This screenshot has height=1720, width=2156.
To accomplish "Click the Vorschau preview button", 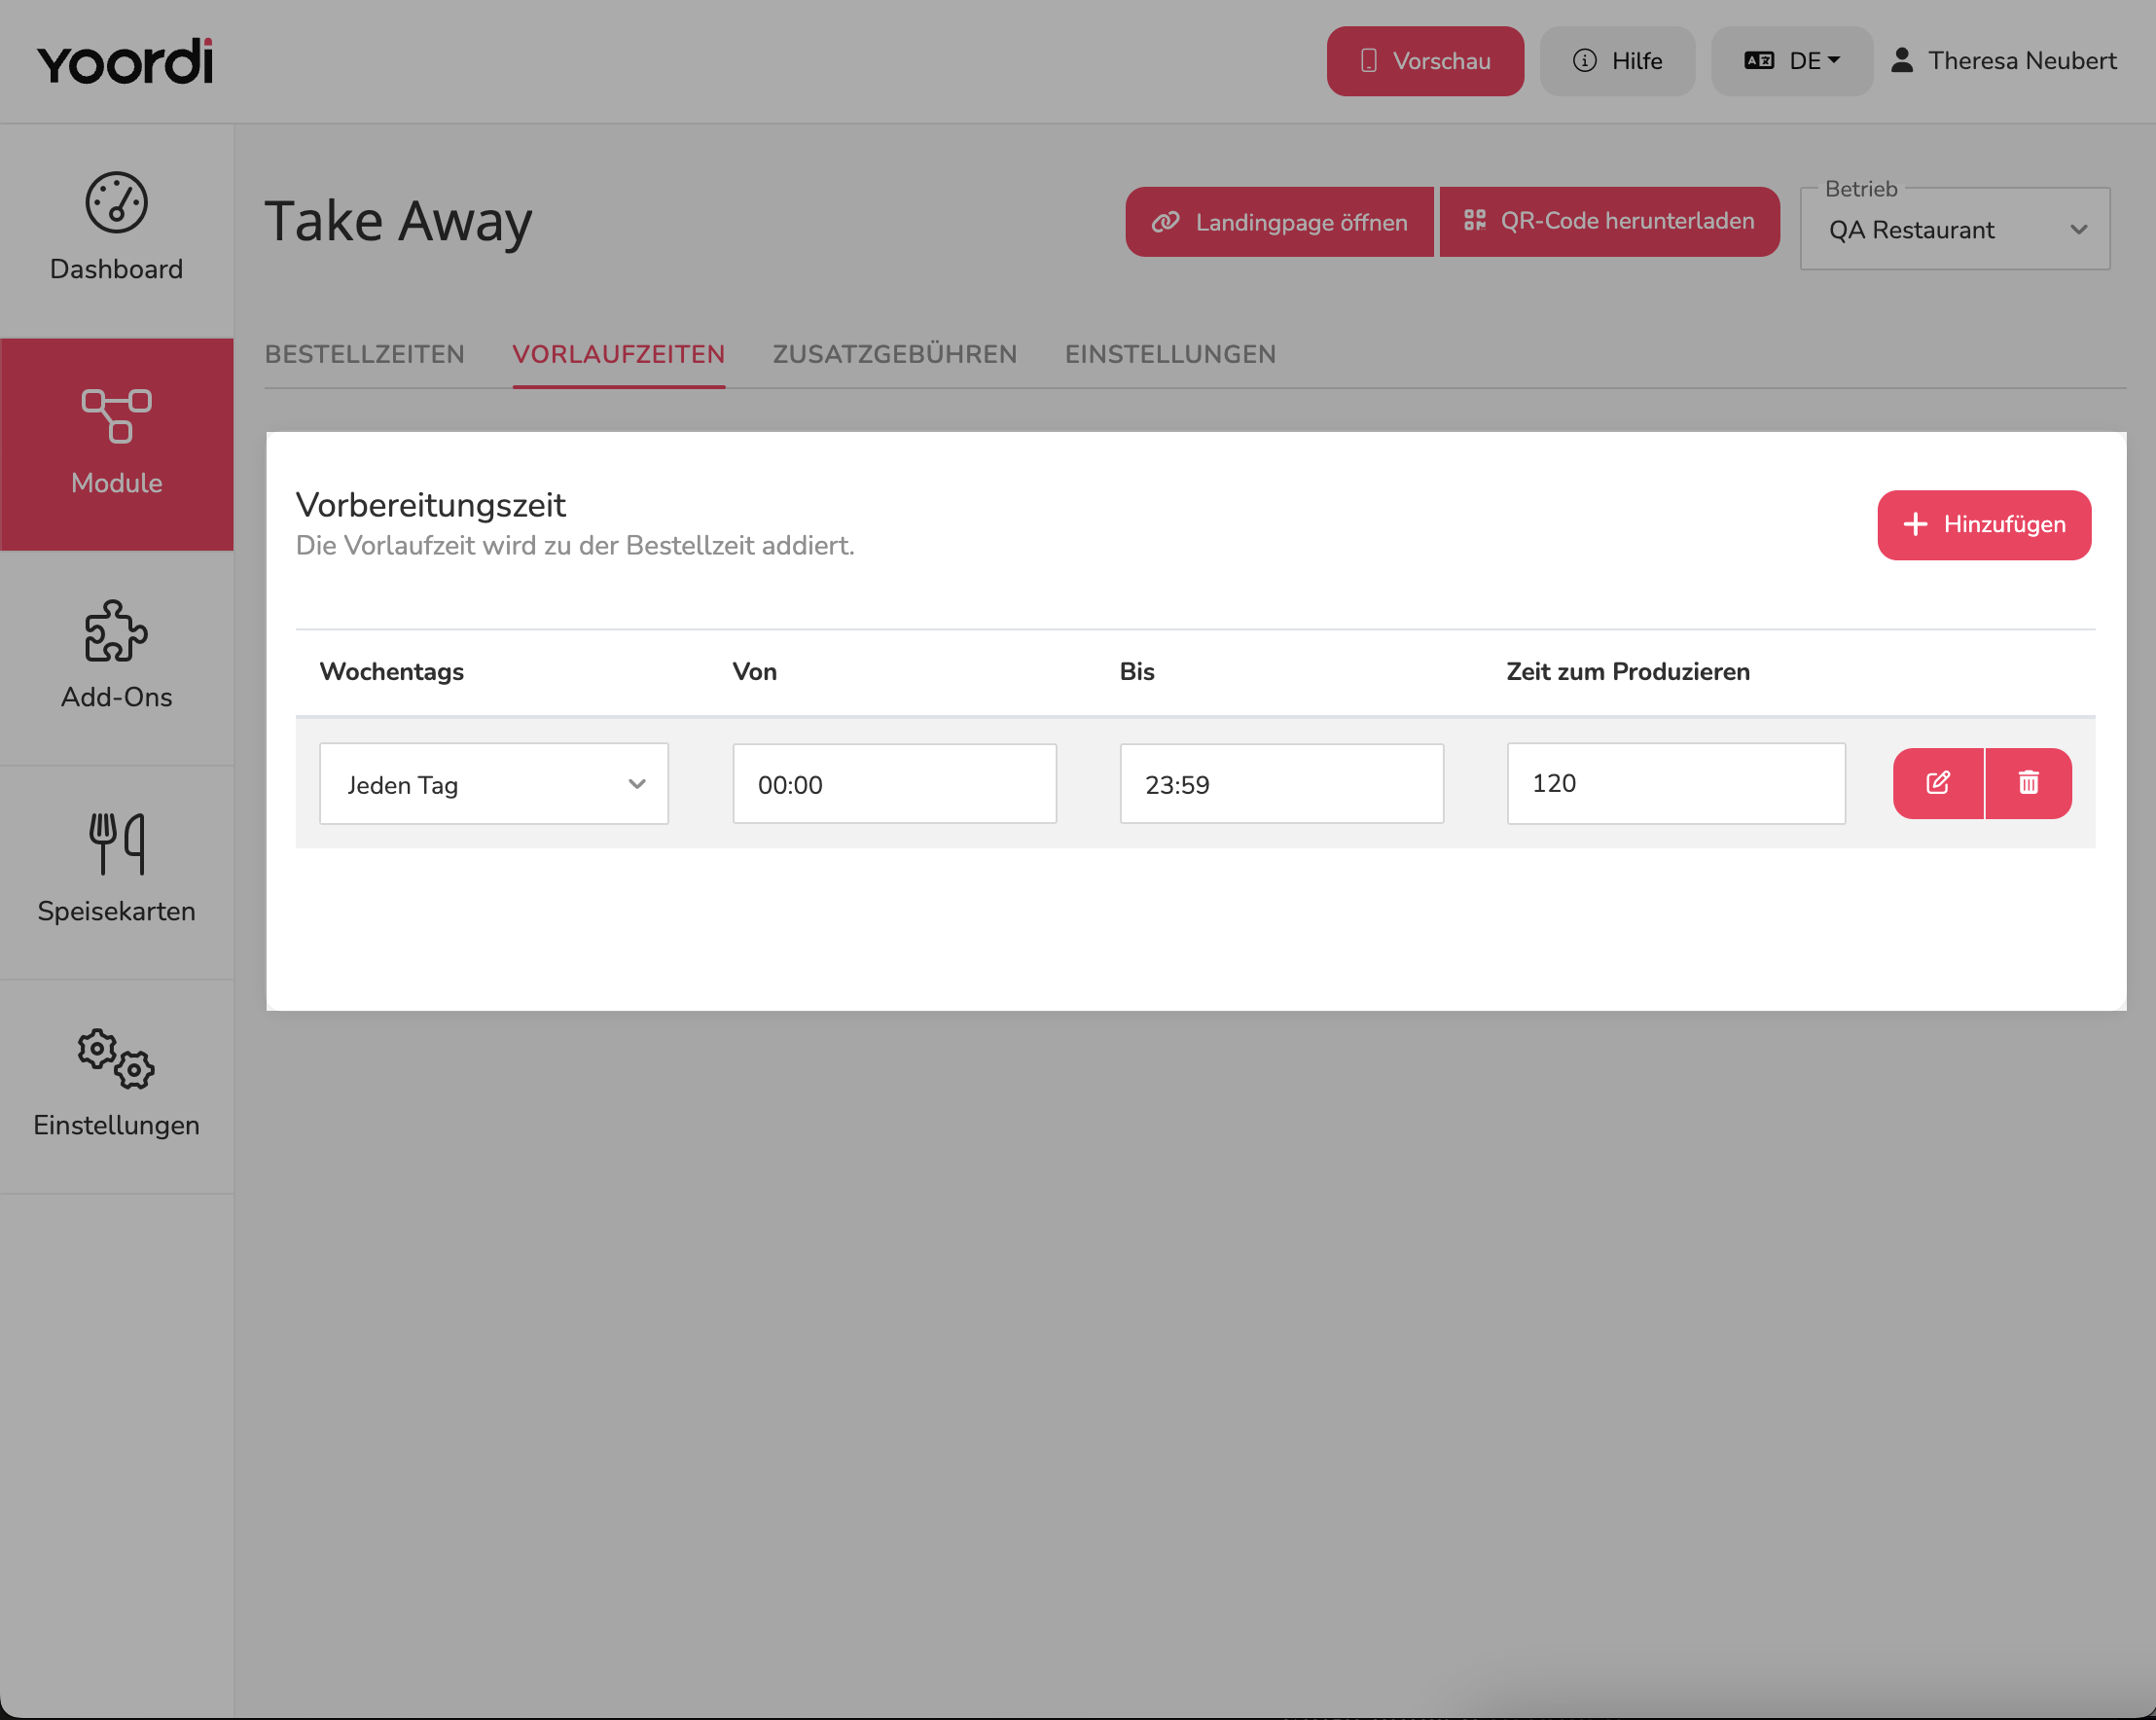I will [1425, 61].
